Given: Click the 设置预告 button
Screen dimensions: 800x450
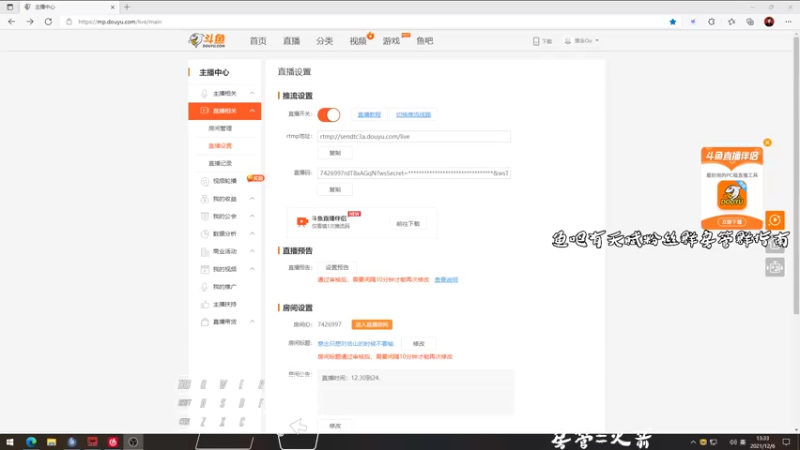Looking at the screenshot, I should 337,267.
